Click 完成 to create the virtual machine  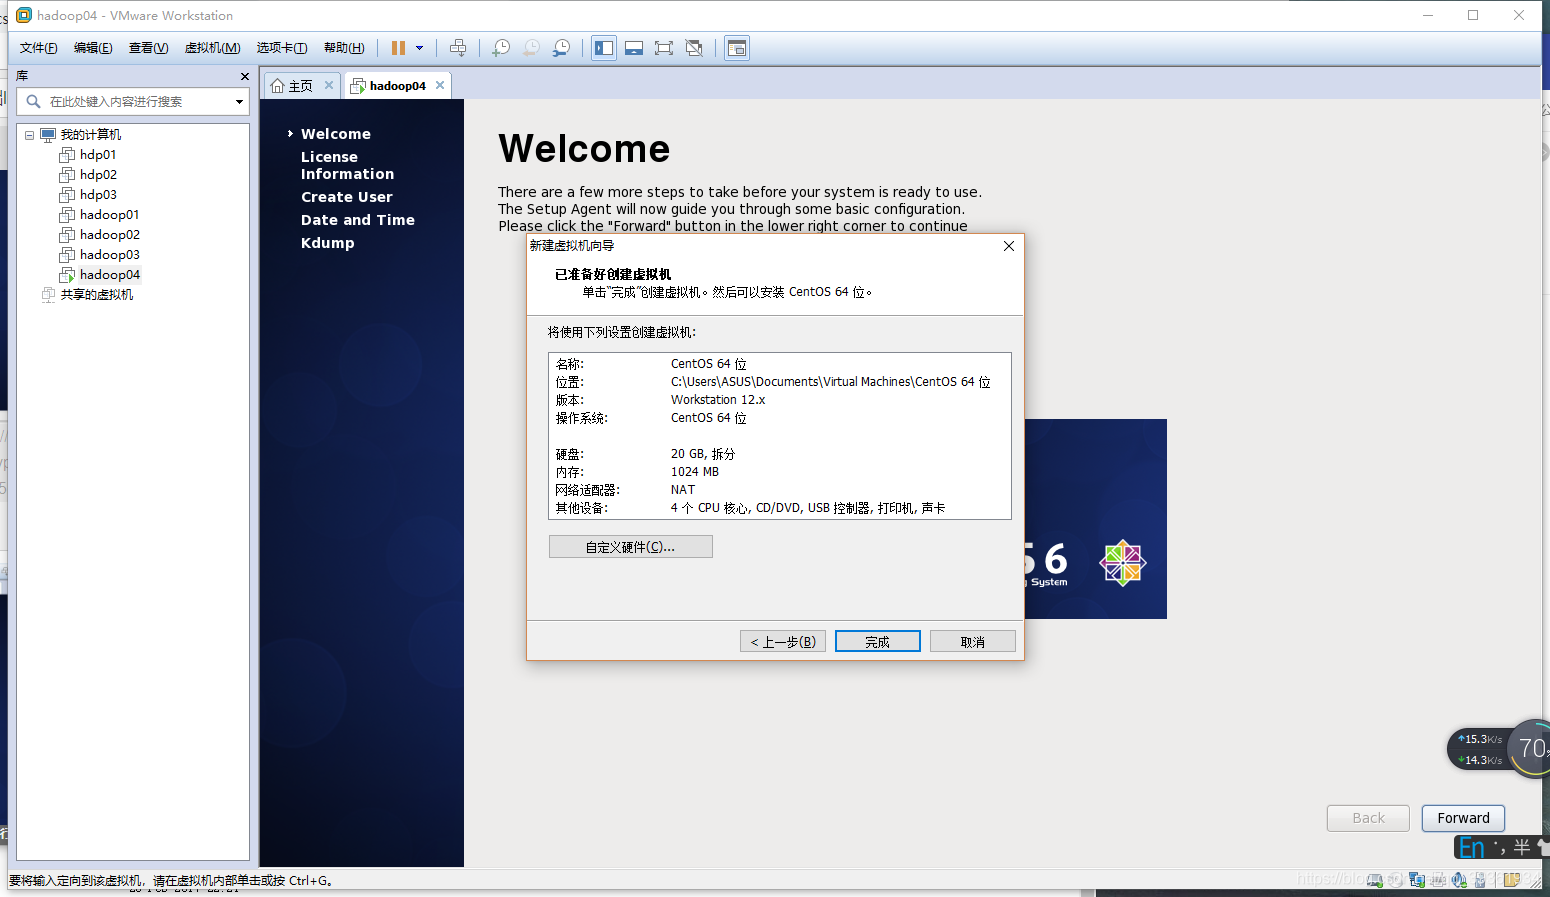click(x=878, y=642)
